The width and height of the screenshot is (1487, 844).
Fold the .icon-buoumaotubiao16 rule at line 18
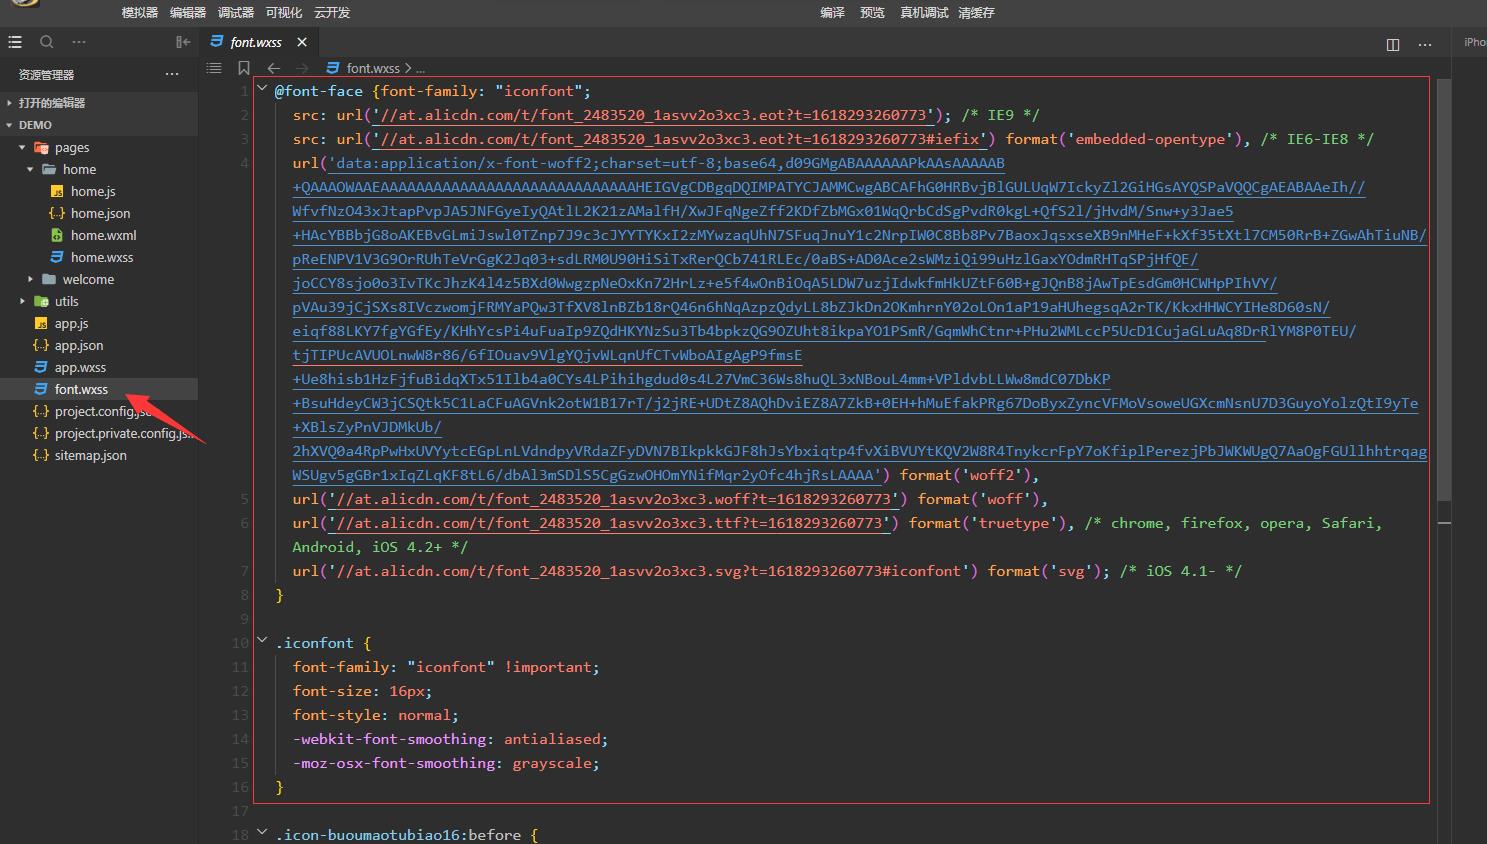pos(263,833)
